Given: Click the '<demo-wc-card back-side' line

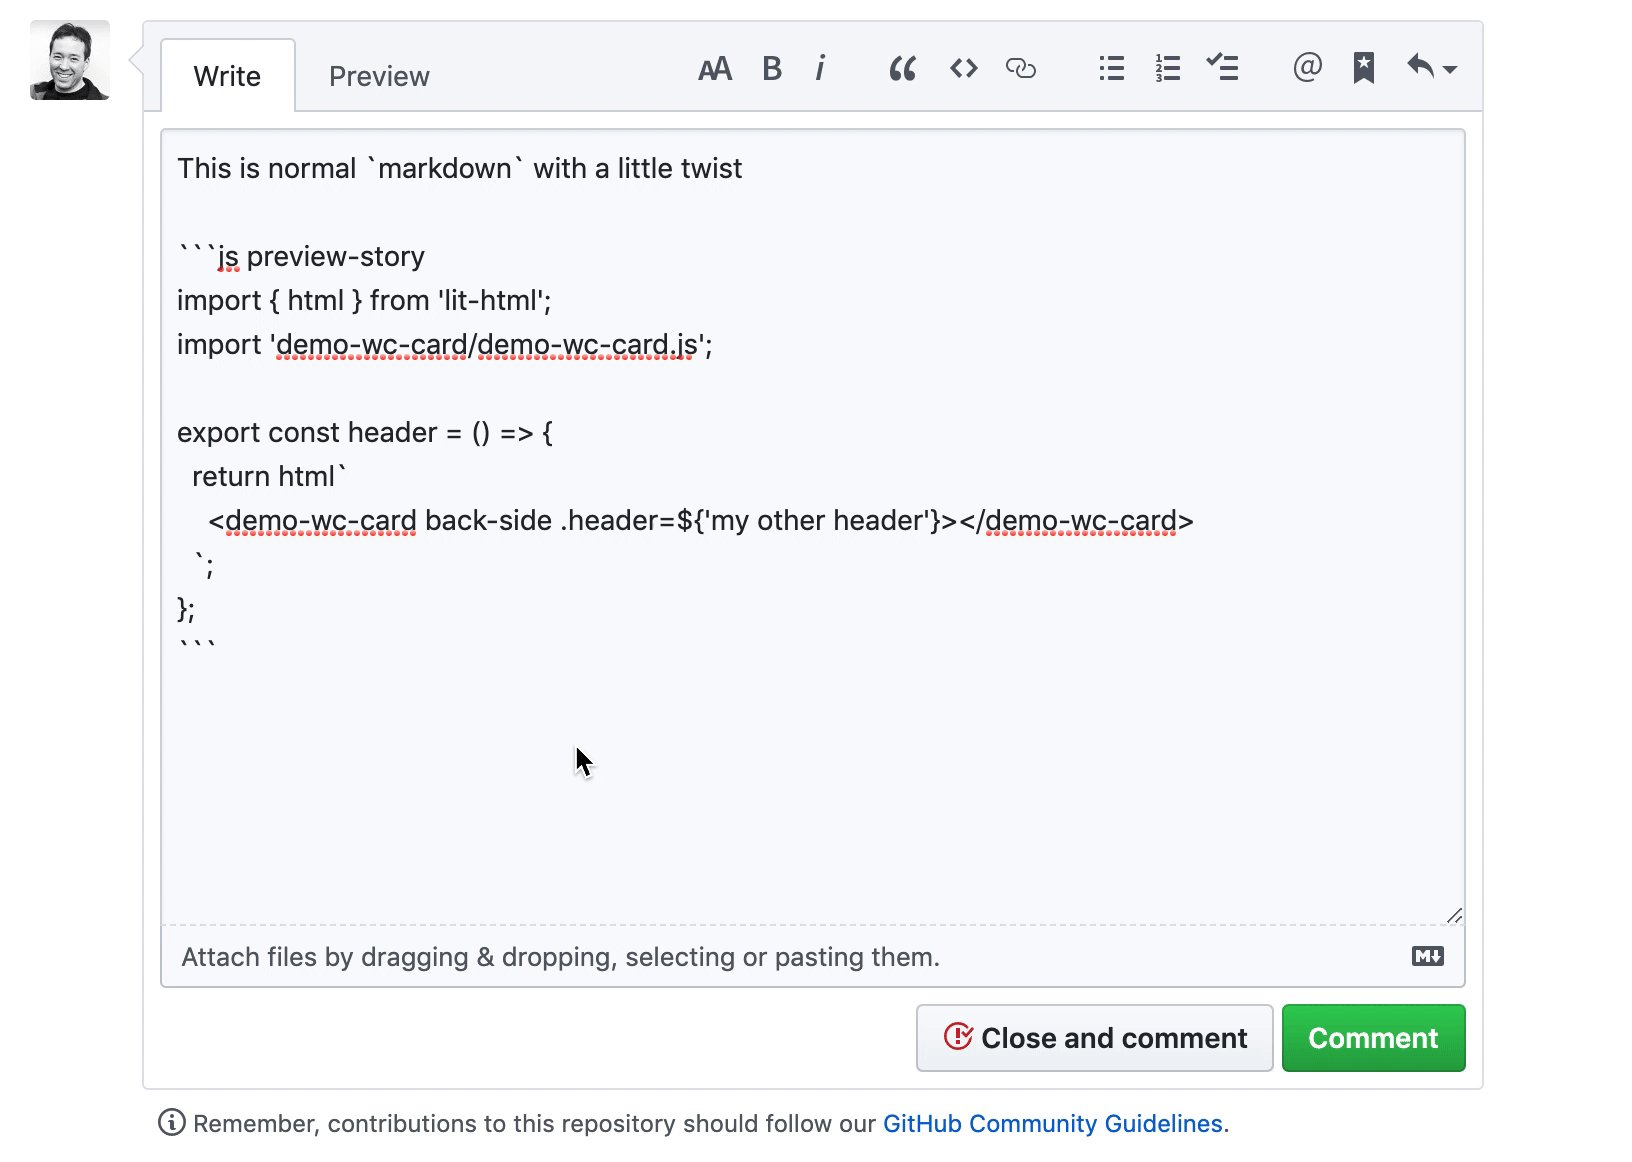Looking at the screenshot, I should 701,521.
